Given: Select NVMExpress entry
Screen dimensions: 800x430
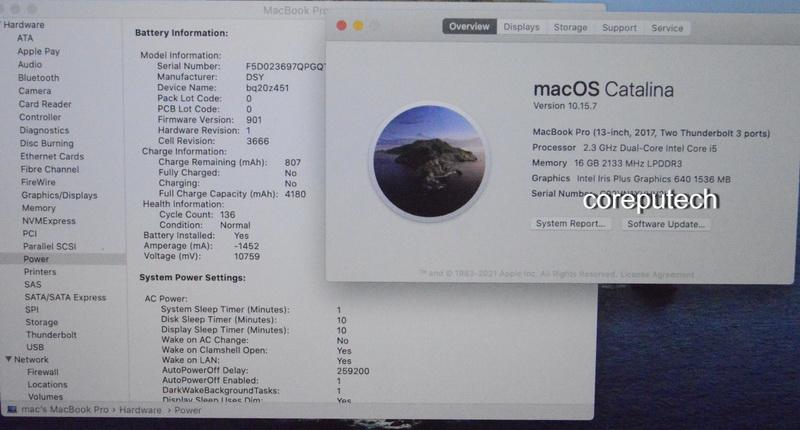Looking at the screenshot, I should (48, 220).
